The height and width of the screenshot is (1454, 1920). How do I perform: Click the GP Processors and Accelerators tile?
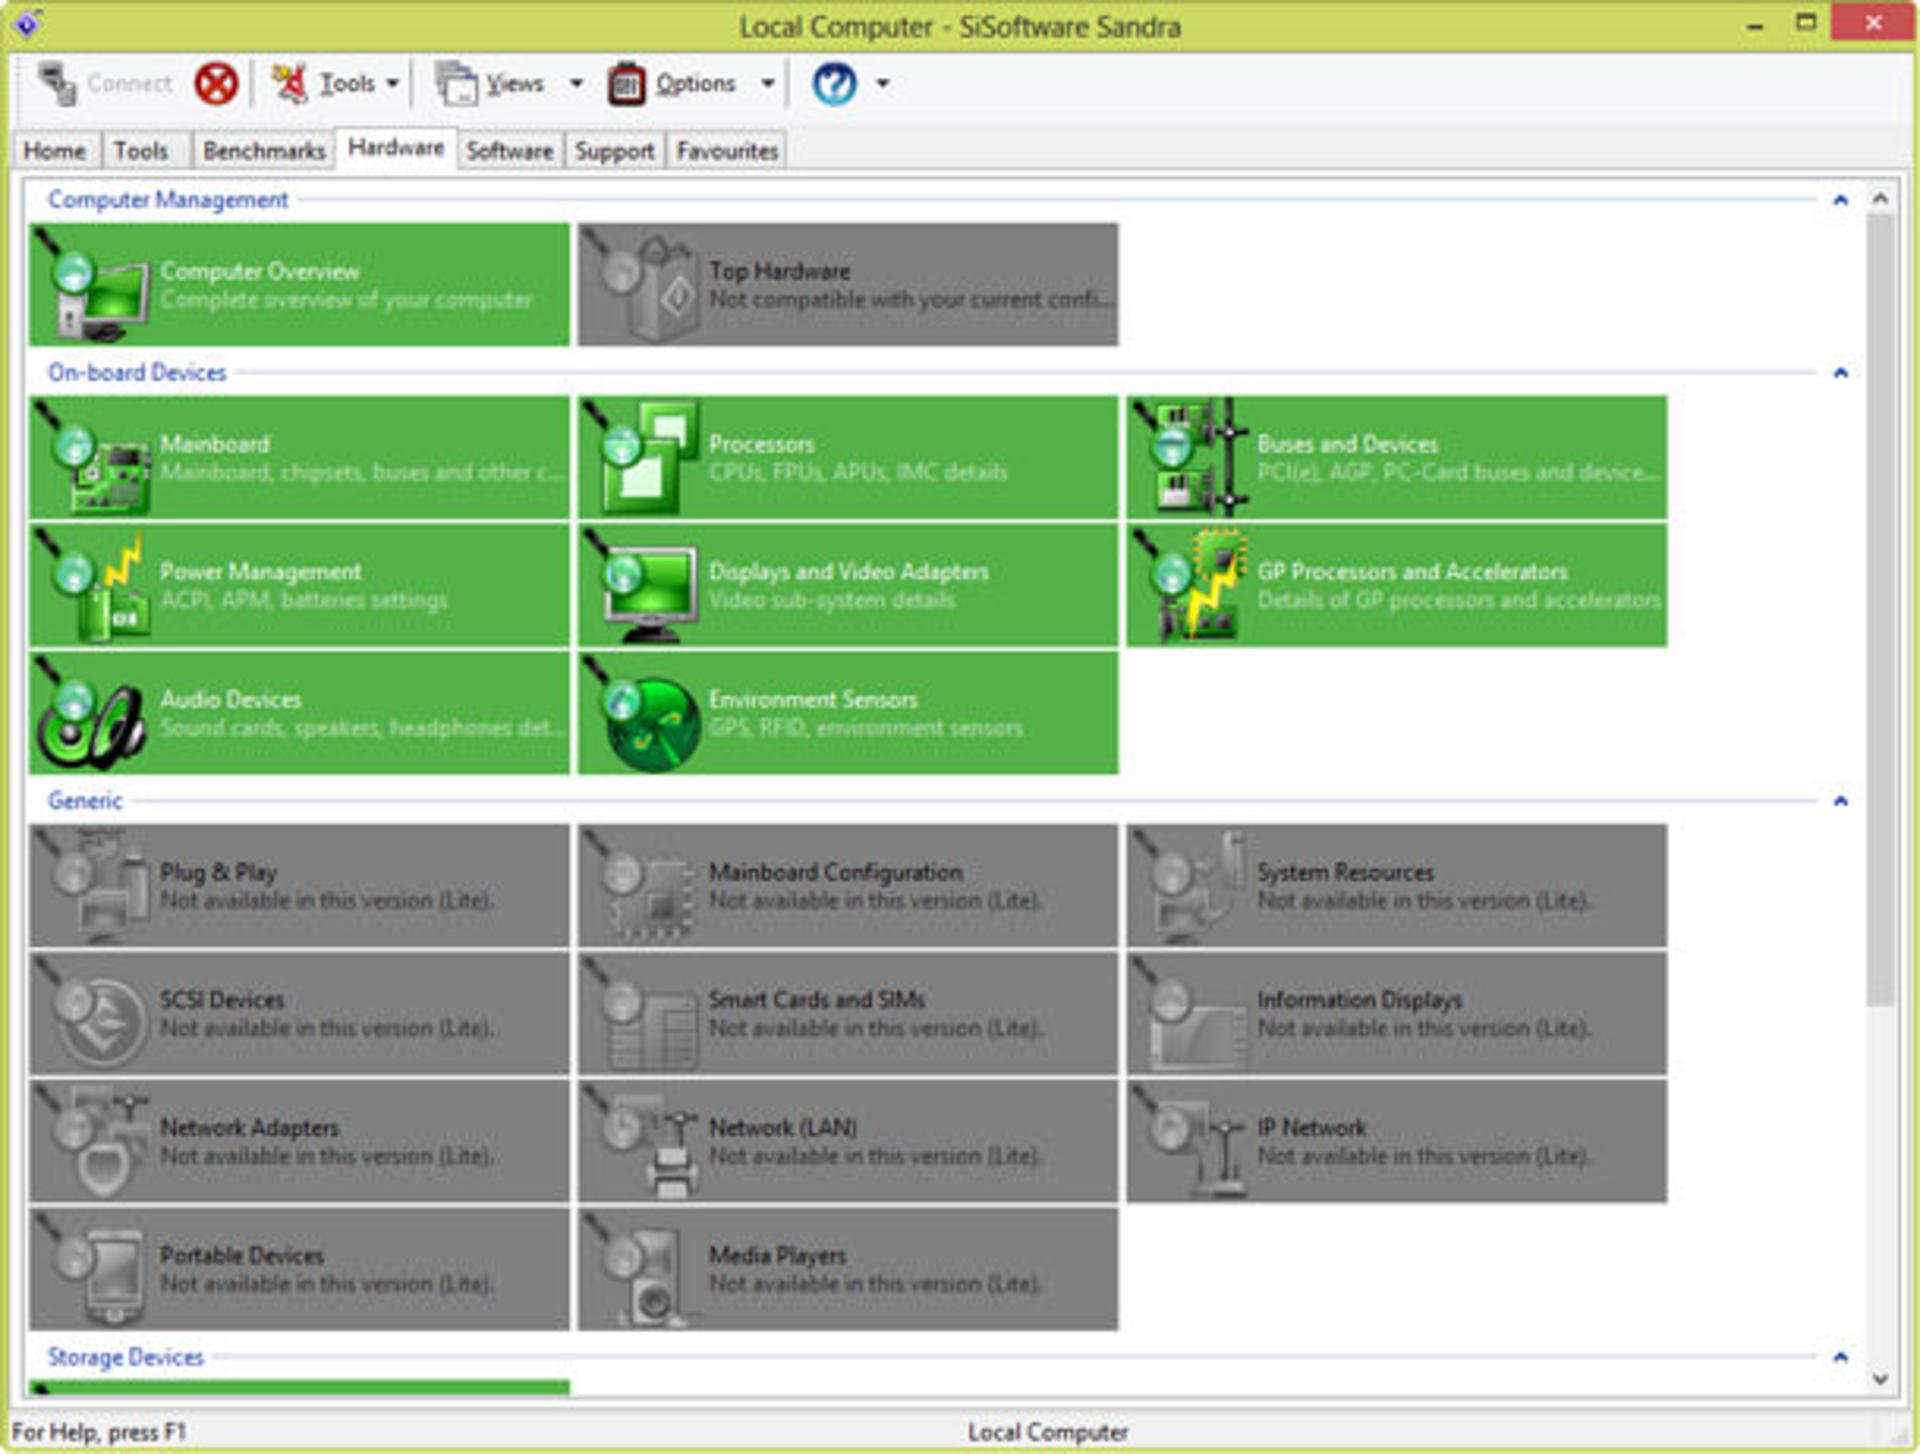(x=1397, y=586)
